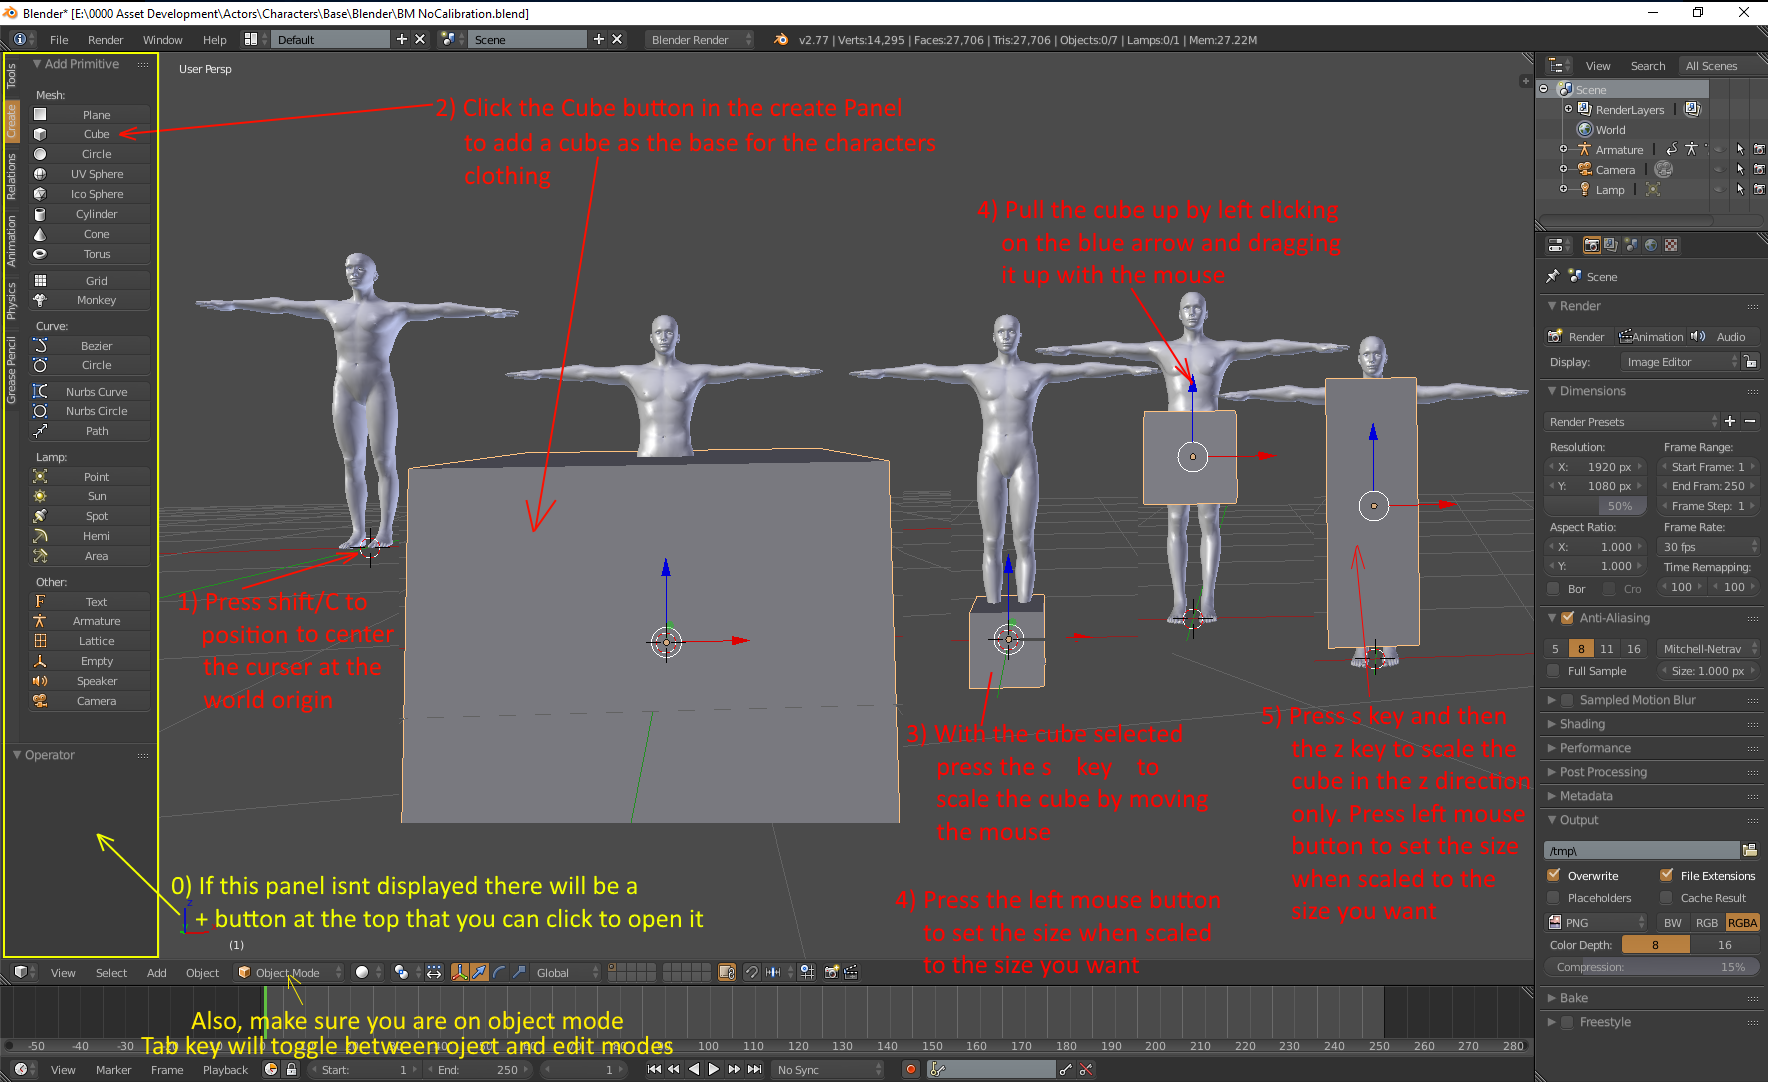Enable Full Sample checkbox
Viewport: 1768px width, 1082px height.
(1553, 671)
